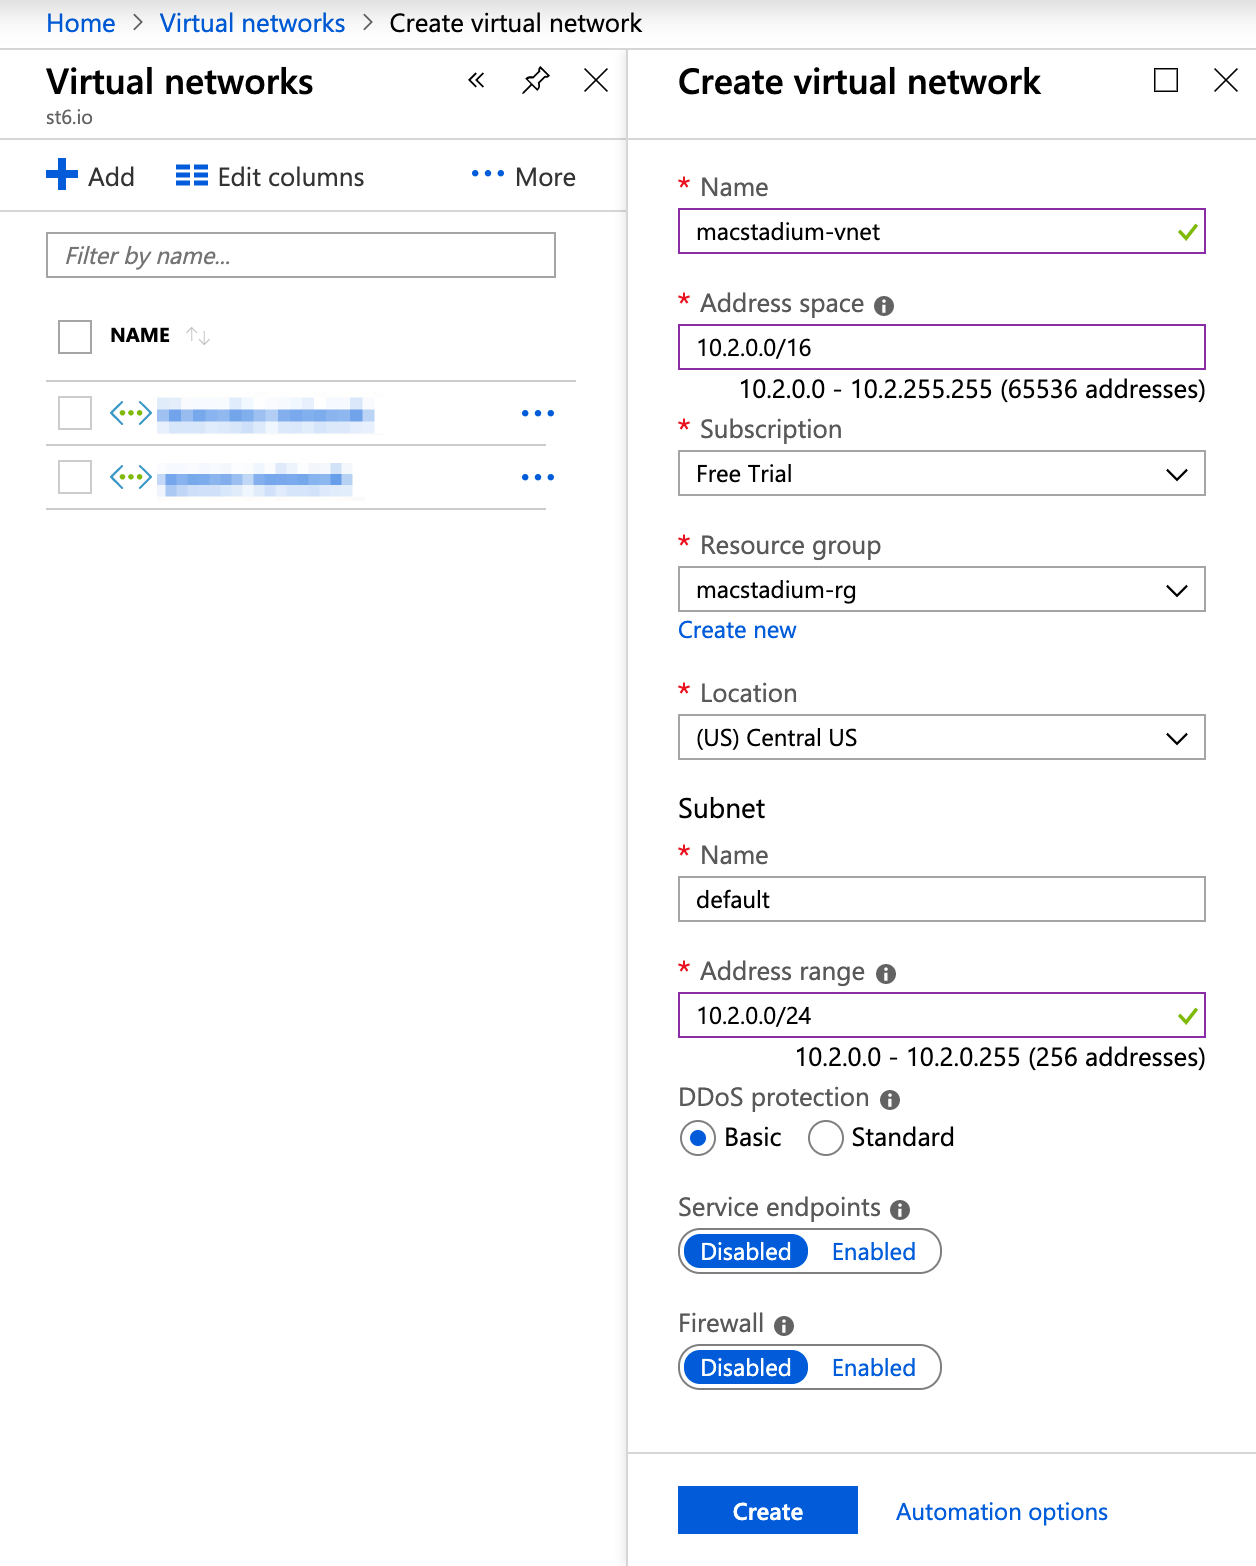
Task: Navigate to Home breadcrumb
Action: [80, 22]
